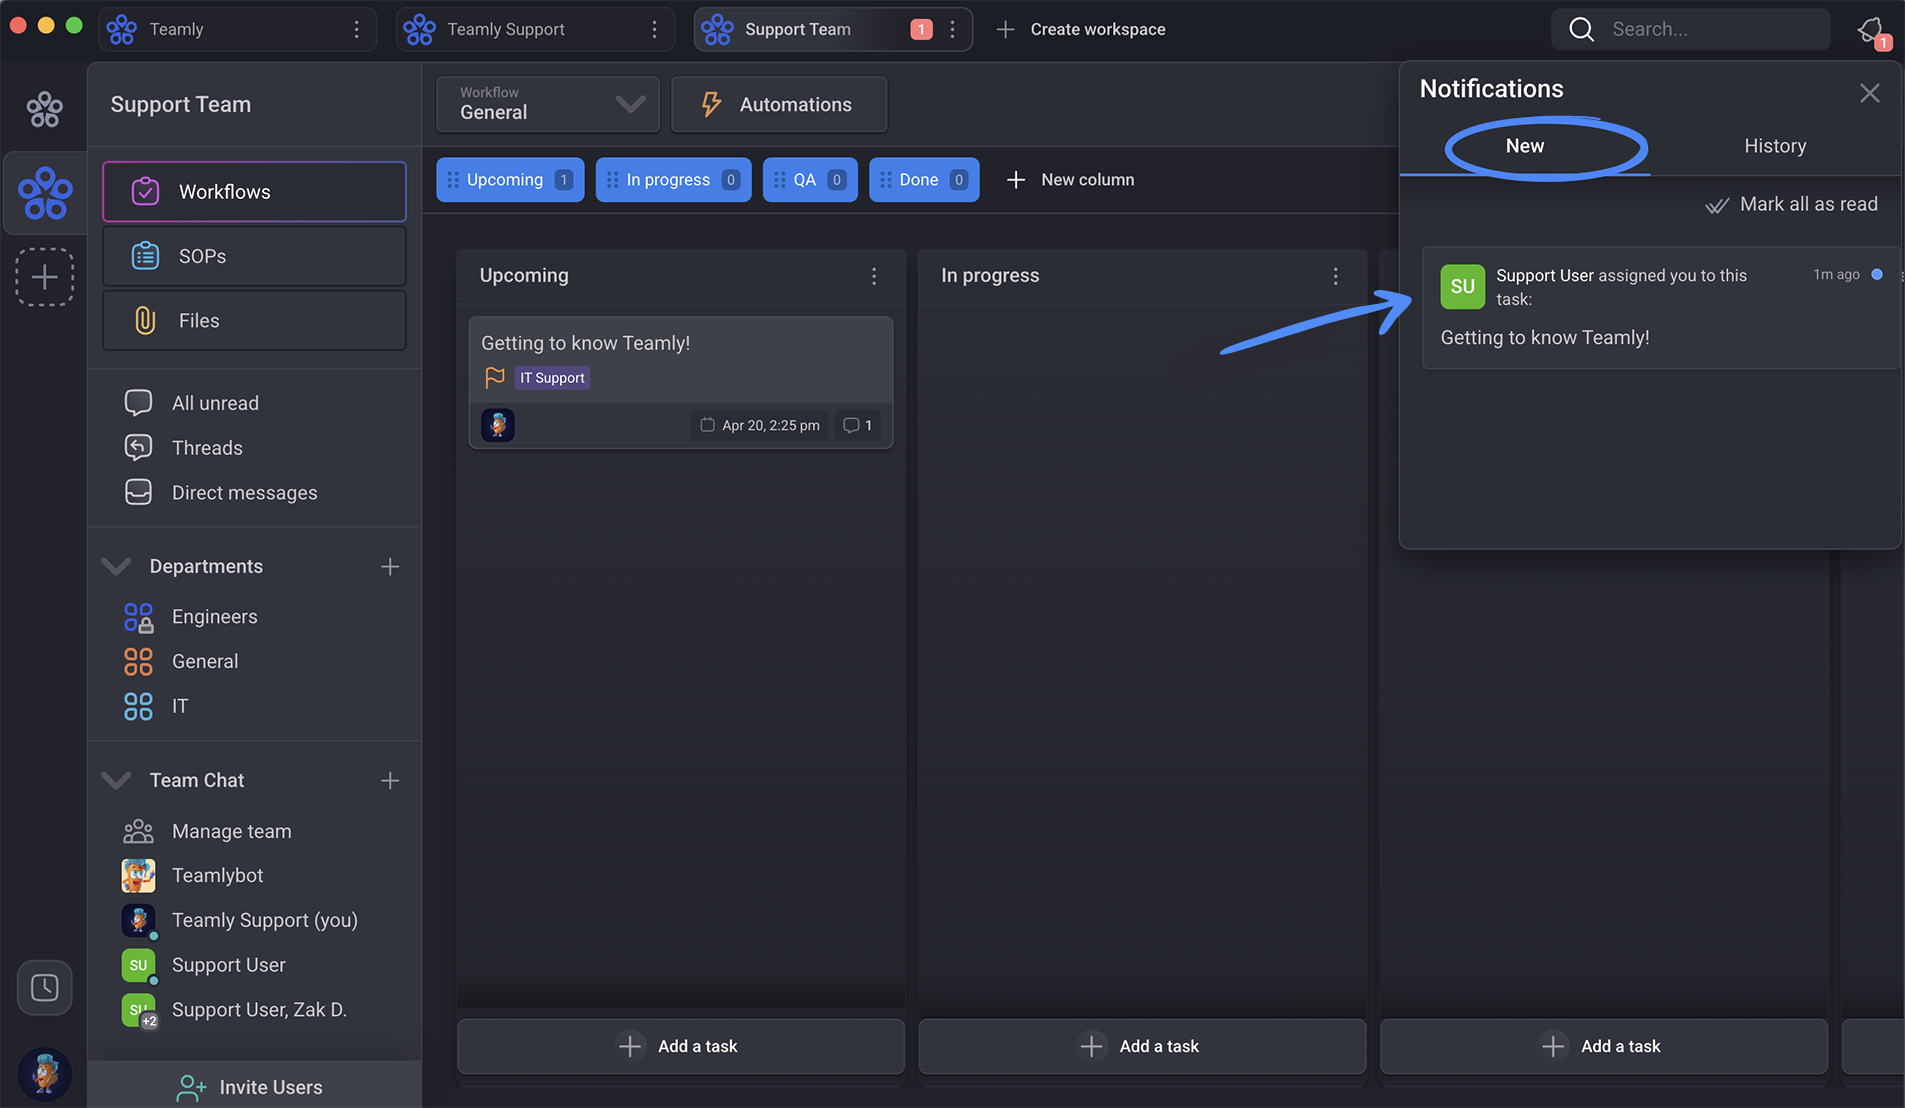Click New column button
This screenshot has width=1905, height=1108.
click(1070, 180)
